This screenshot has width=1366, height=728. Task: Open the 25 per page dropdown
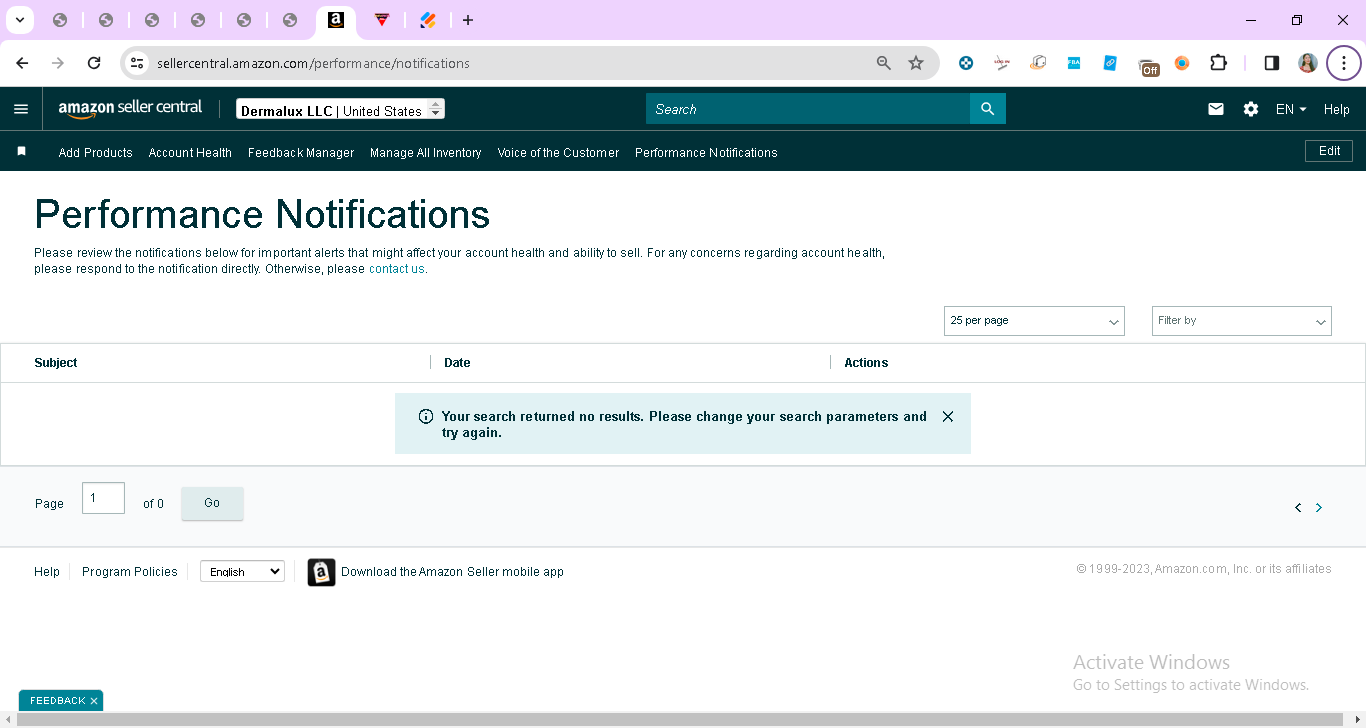click(x=1034, y=321)
